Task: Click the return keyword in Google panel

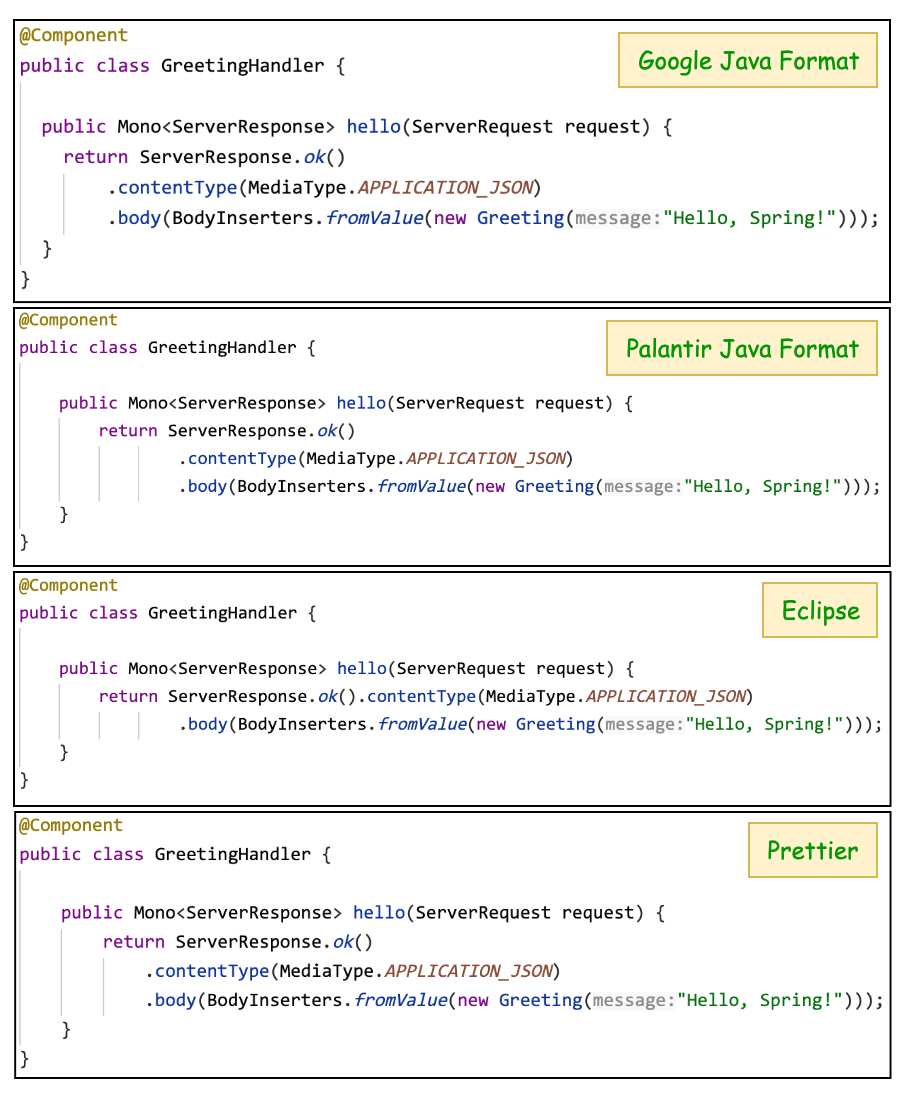Action: pyautogui.click(x=96, y=157)
